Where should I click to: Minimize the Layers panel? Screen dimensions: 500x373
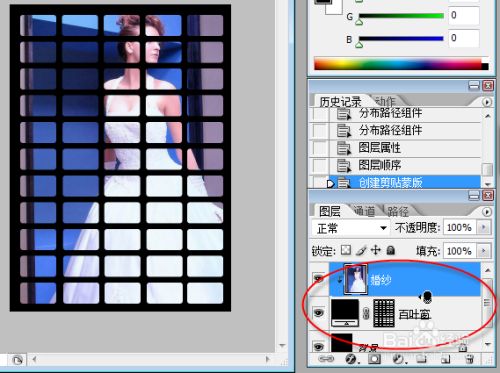click(474, 195)
